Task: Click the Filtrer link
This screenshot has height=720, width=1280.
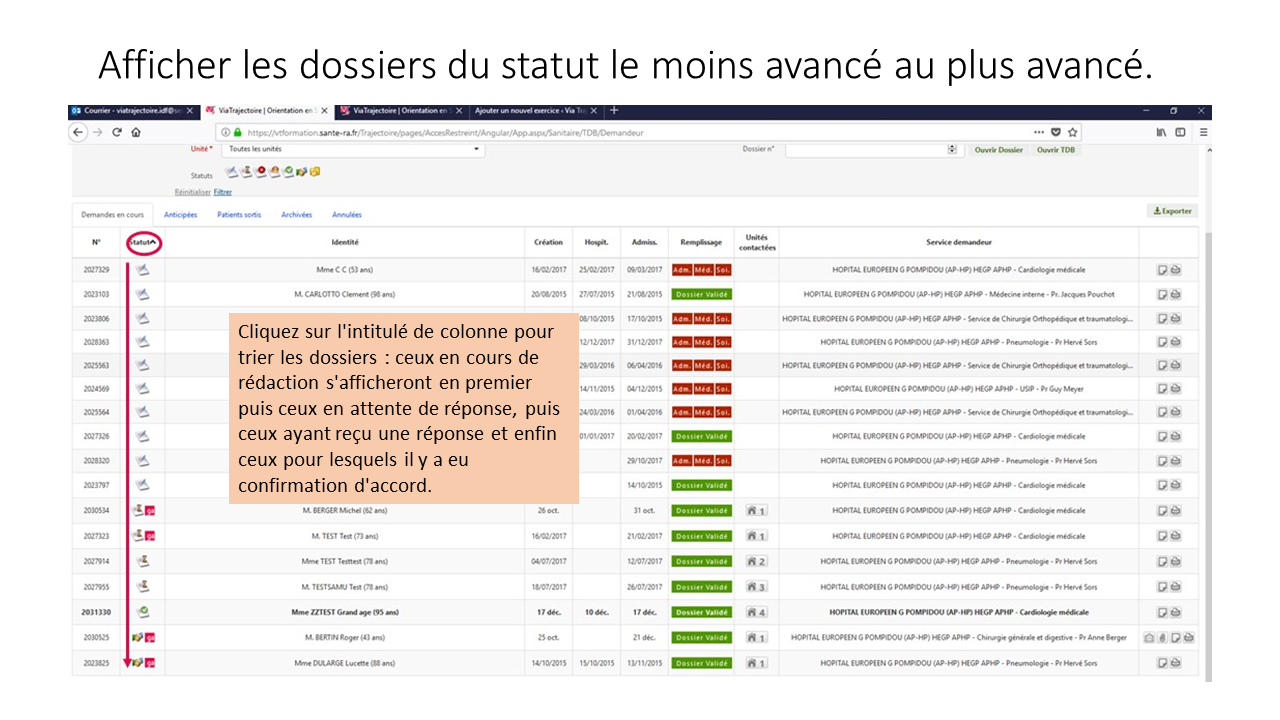Action: click(x=223, y=192)
